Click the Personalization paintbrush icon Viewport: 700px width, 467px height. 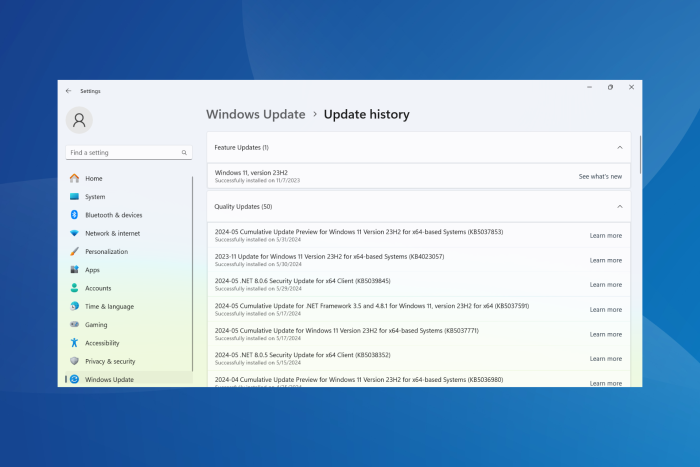coord(74,251)
